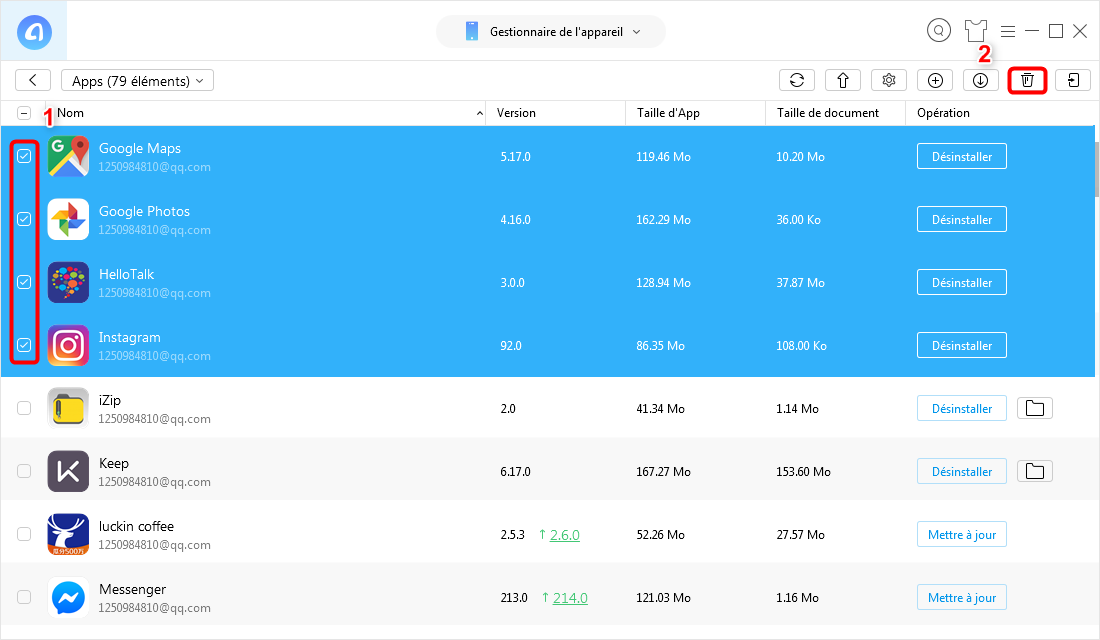Uncheck the HelloTalk checkbox
1100x640 pixels.
click(24, 282)
